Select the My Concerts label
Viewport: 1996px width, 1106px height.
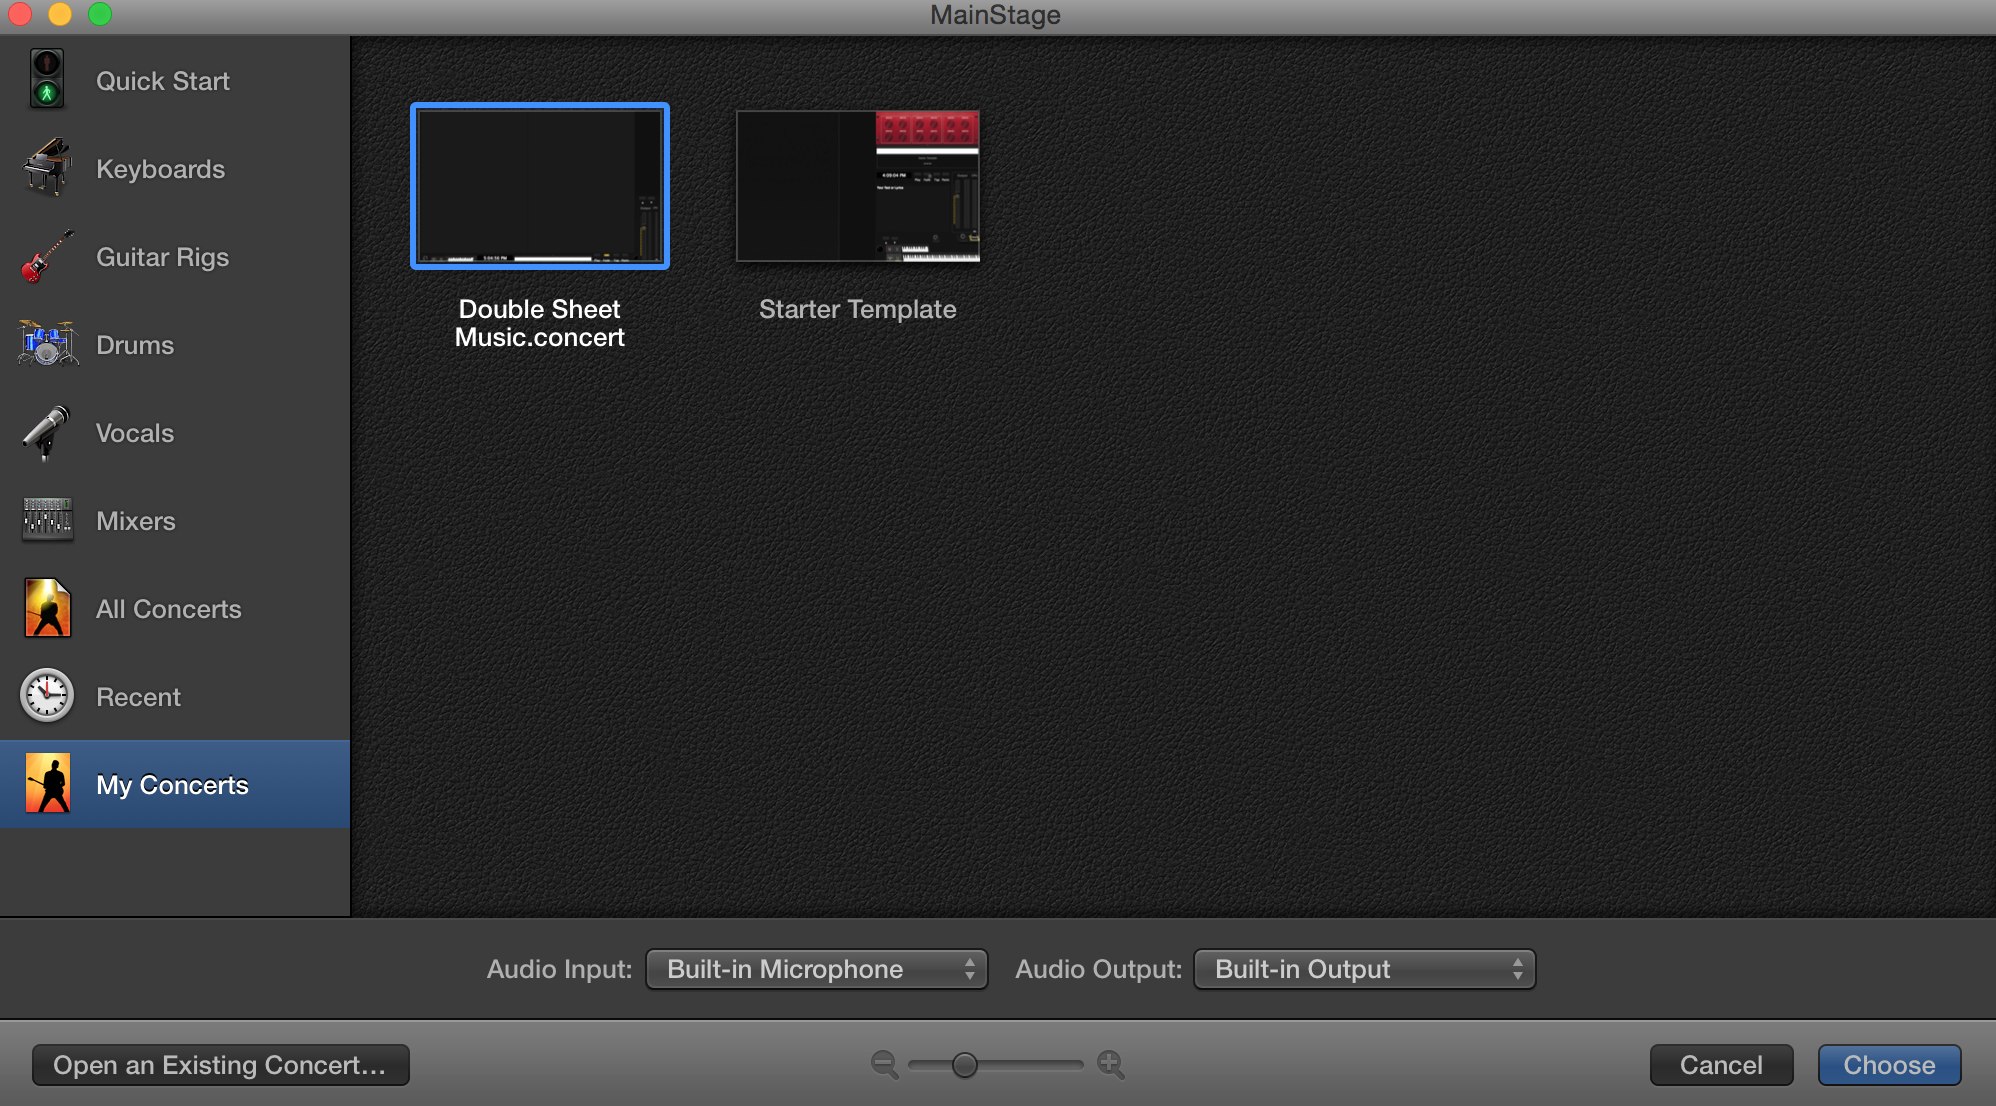click(x=173, y=785)
